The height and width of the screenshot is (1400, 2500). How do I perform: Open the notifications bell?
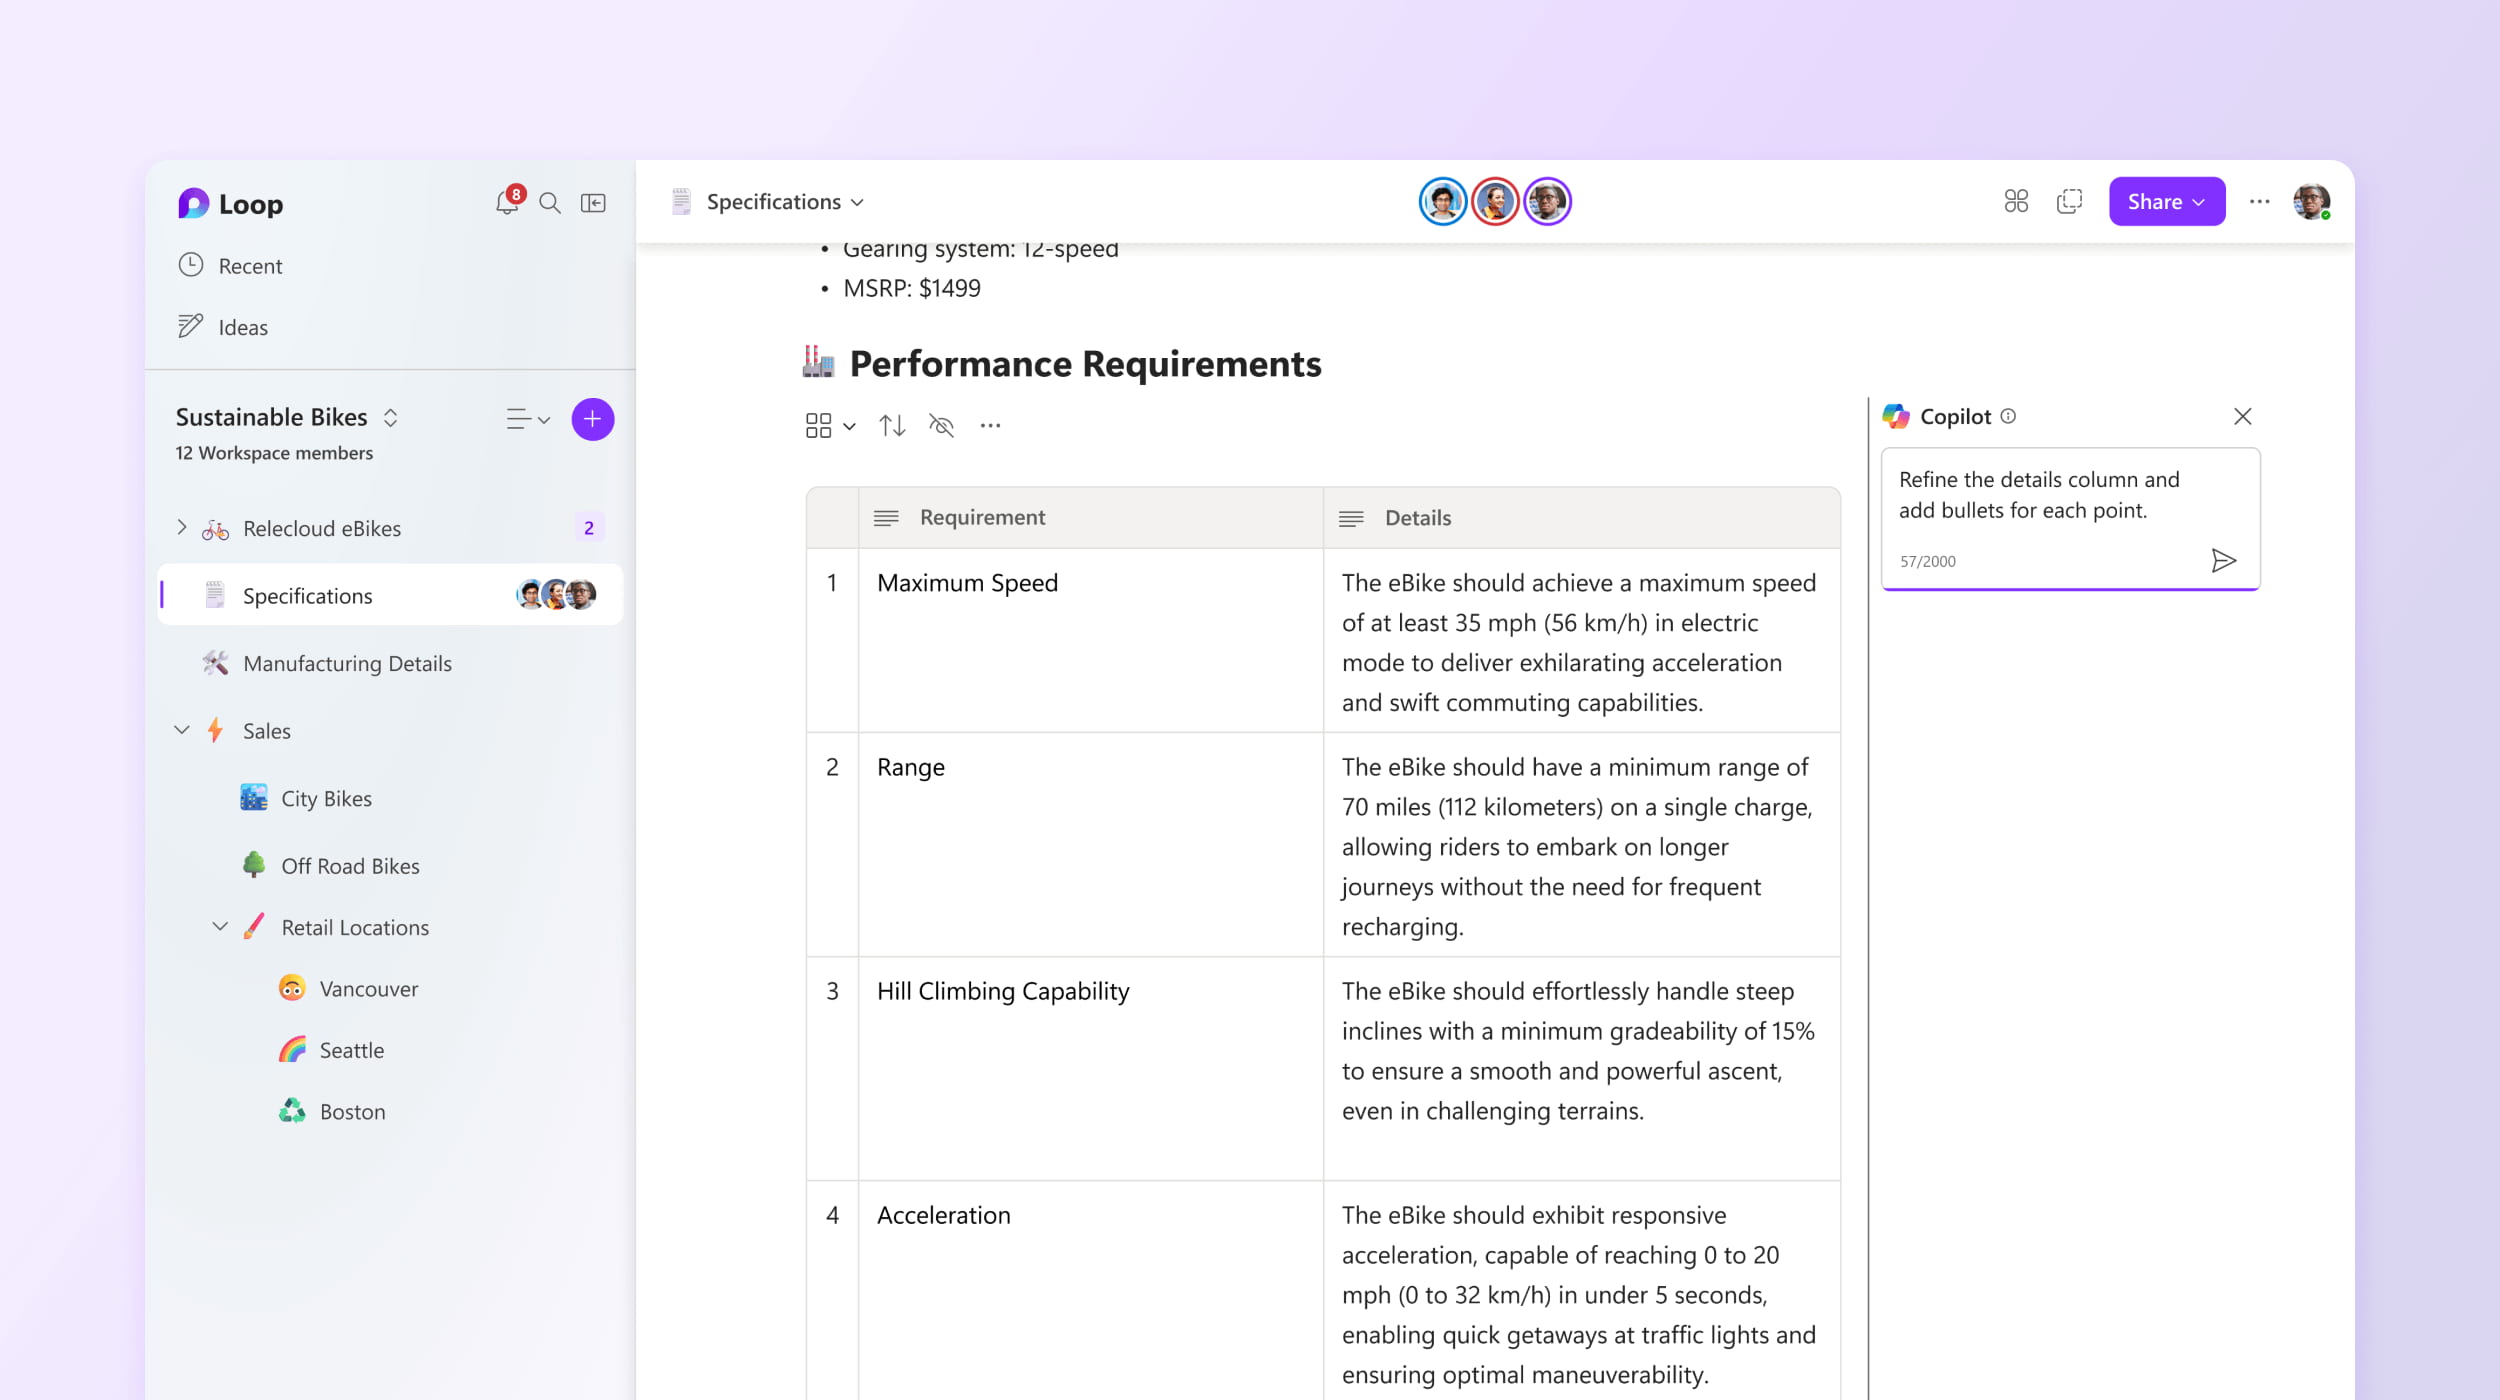[x=507, y=203]
